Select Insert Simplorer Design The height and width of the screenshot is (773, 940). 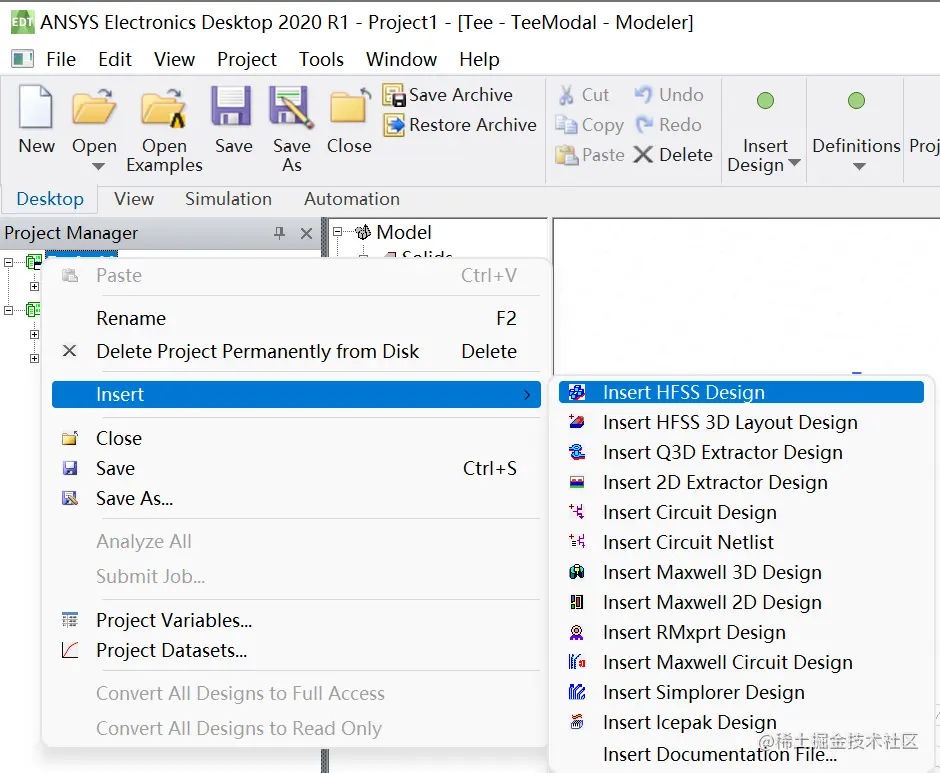coord(741,692)
